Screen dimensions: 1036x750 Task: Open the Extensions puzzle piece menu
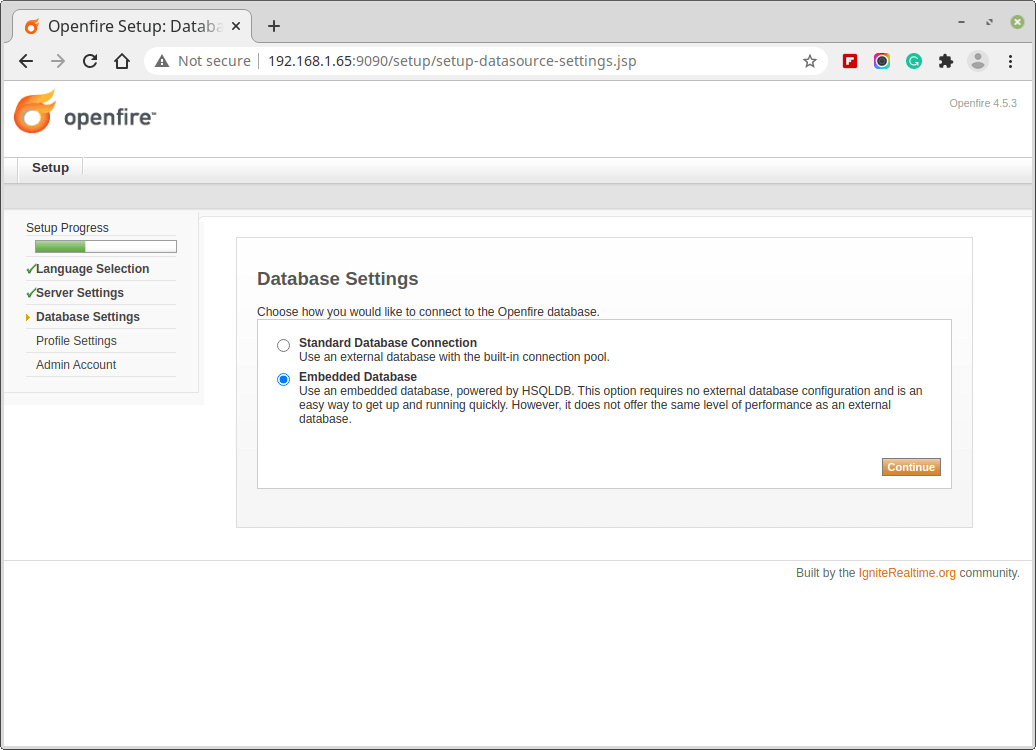point(946,61)
